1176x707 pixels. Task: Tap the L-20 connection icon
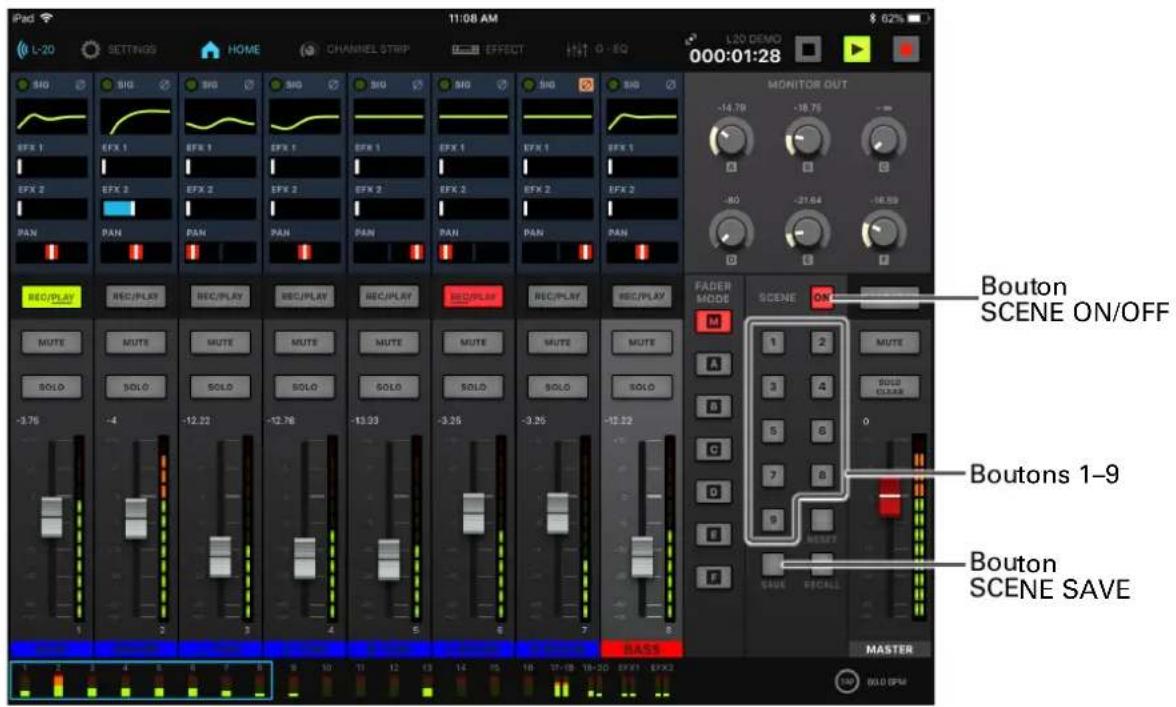pyautogui.click(x=36, y=49)
